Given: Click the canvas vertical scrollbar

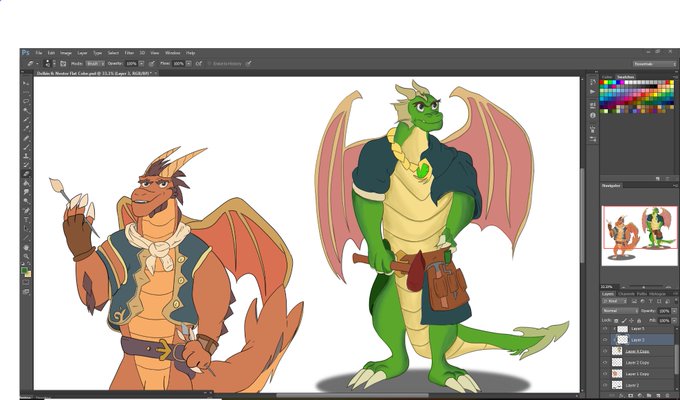Looking at the screenshot, I should [x=582, y=215].
